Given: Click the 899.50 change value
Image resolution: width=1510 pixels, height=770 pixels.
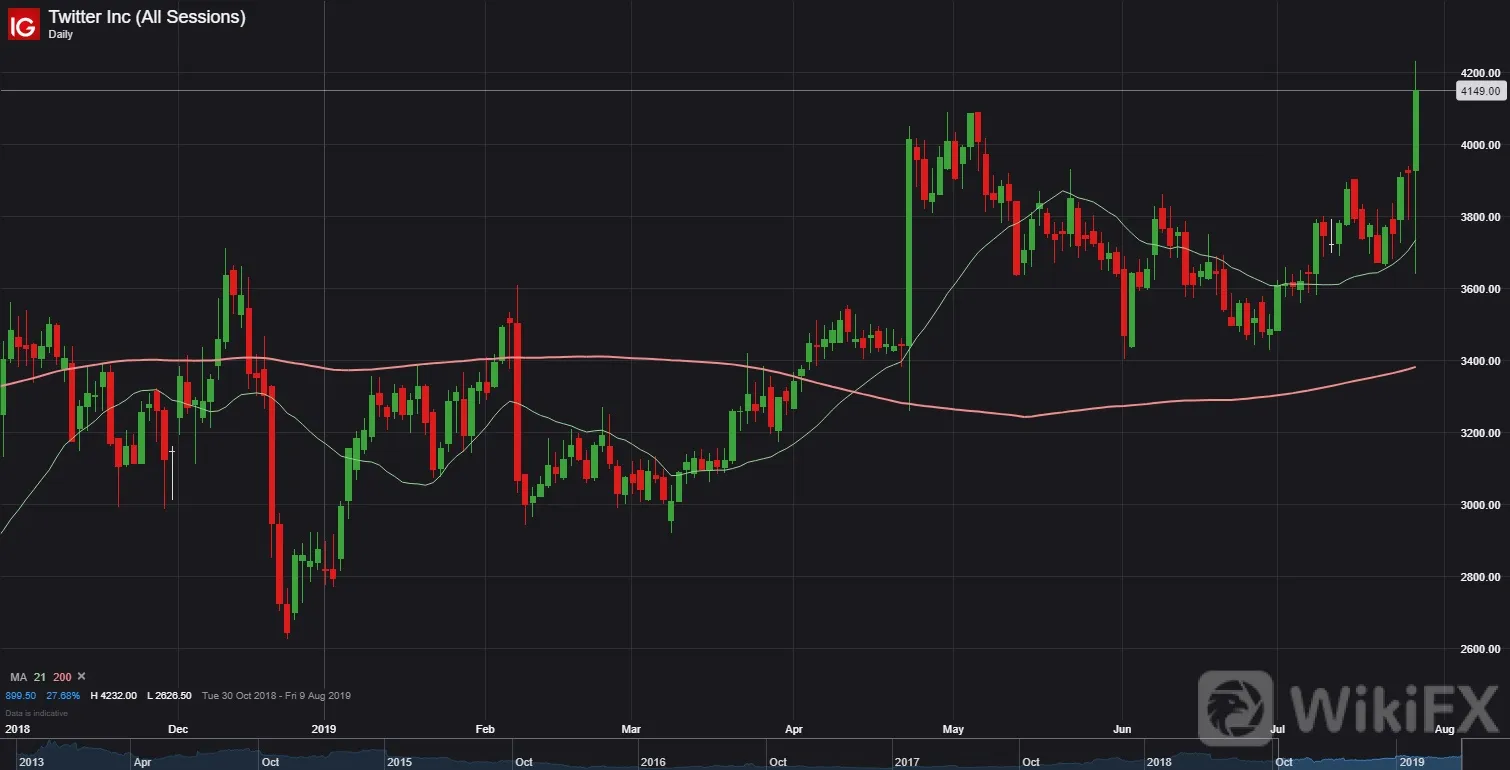Looking at the screenshot, I should click(21, 695).
